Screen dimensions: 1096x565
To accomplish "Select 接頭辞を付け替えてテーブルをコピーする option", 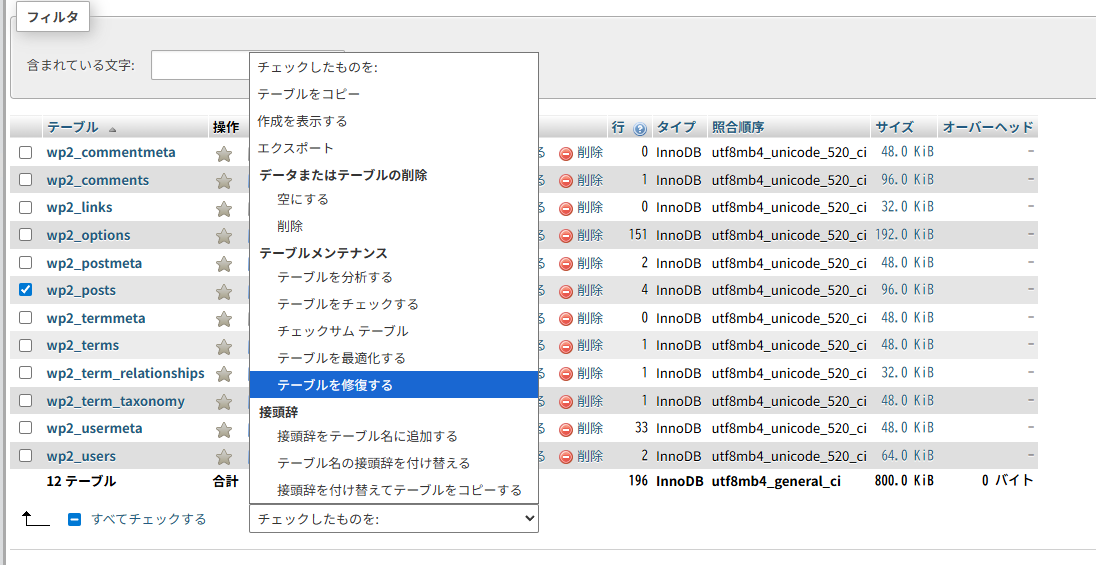I will (394, 490).
